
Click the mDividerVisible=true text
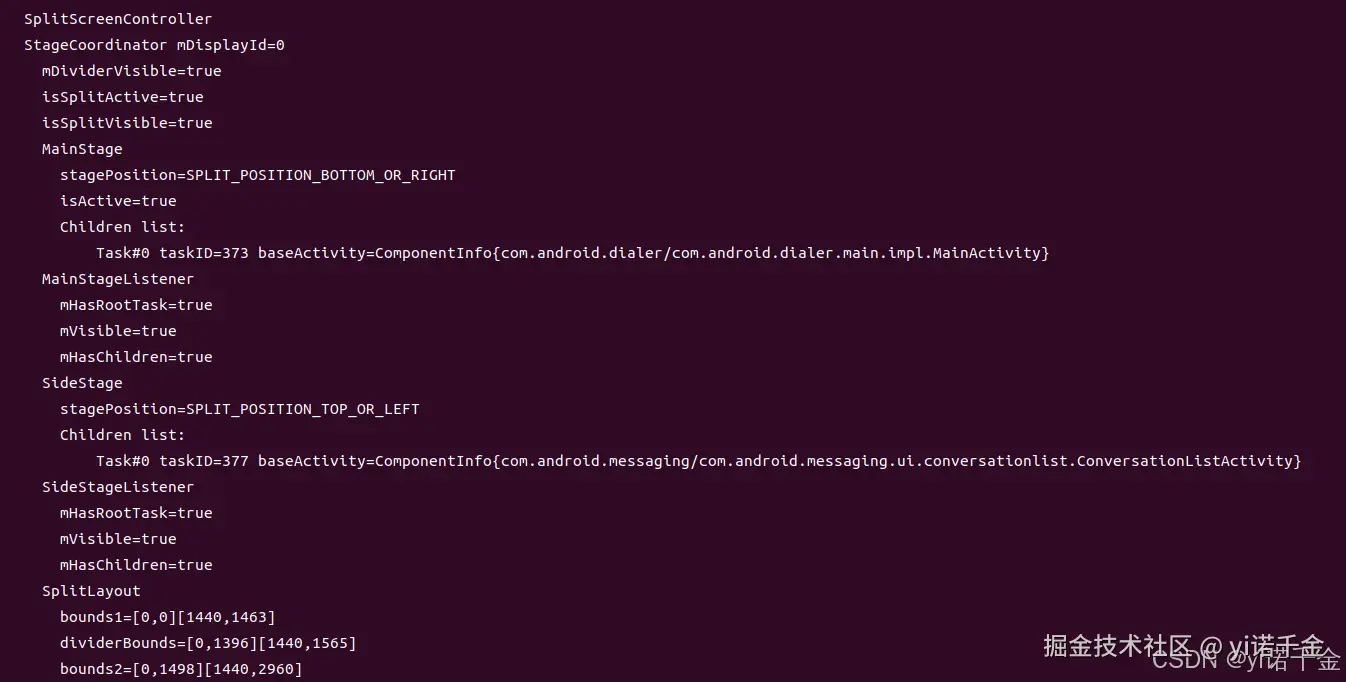tap(131, 71)
